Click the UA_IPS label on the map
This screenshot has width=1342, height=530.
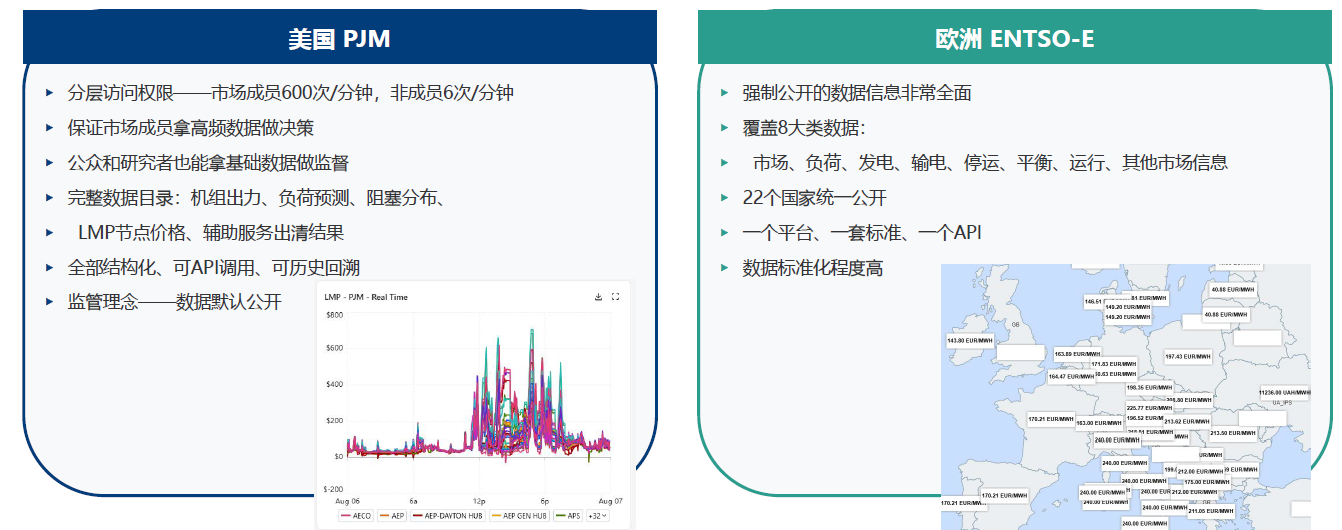pyautogui.click(x=1281, y=403)
